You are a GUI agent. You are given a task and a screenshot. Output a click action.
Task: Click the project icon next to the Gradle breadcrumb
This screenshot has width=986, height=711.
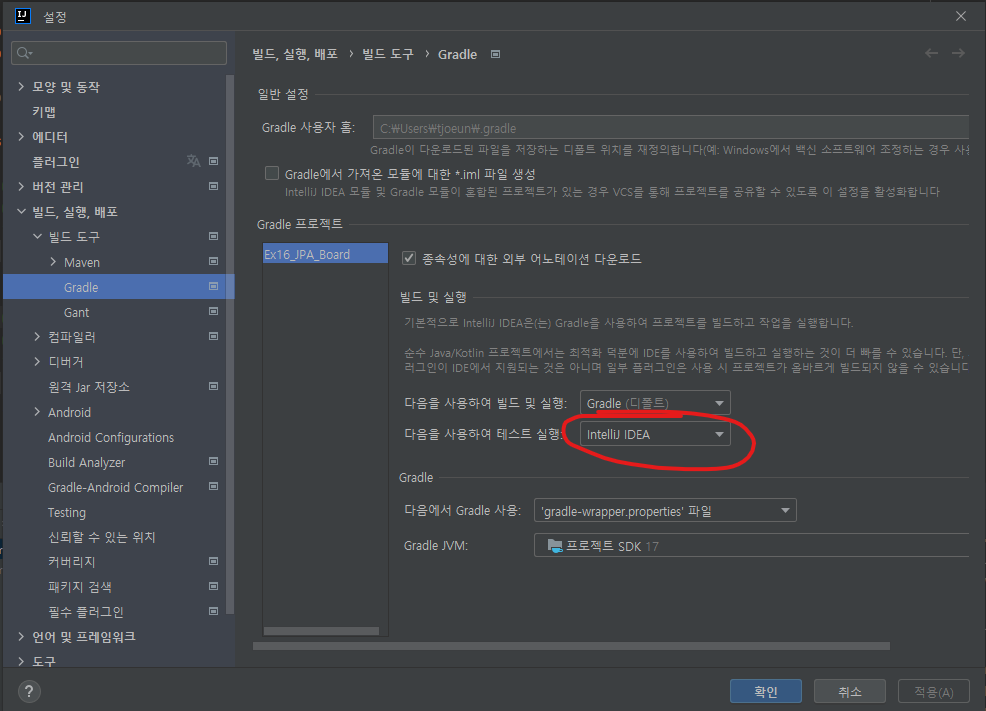[496, 54]
